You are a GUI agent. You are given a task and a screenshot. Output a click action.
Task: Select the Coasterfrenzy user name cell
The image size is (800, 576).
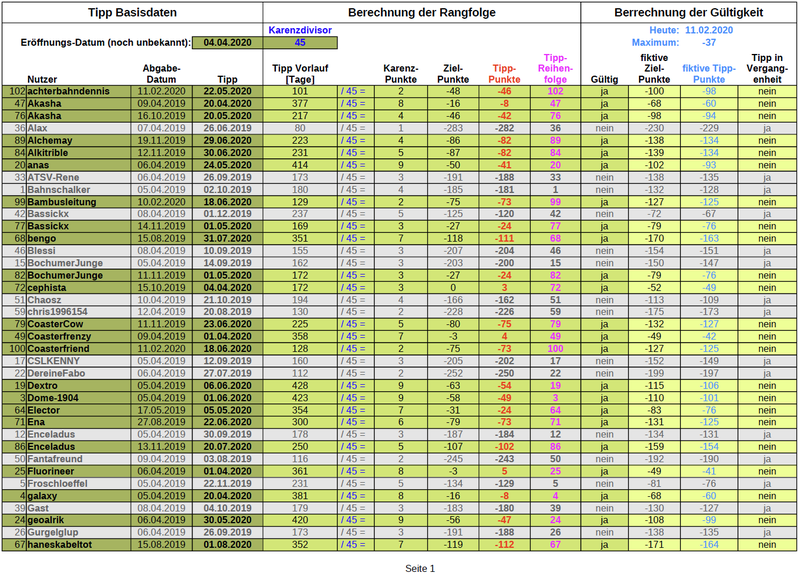point(79,336)
